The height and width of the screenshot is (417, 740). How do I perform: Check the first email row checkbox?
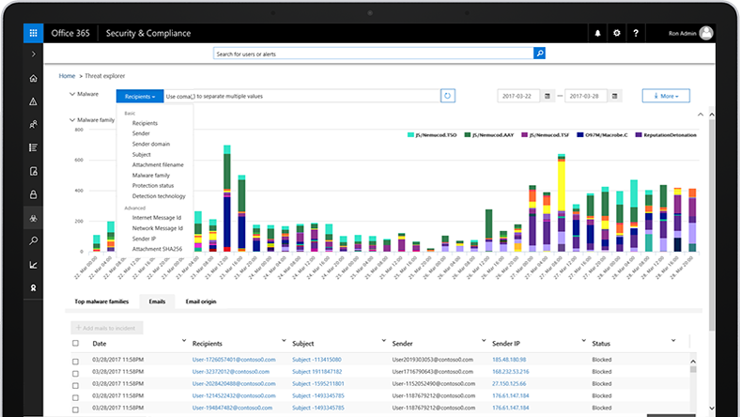[x=76, y=361]
